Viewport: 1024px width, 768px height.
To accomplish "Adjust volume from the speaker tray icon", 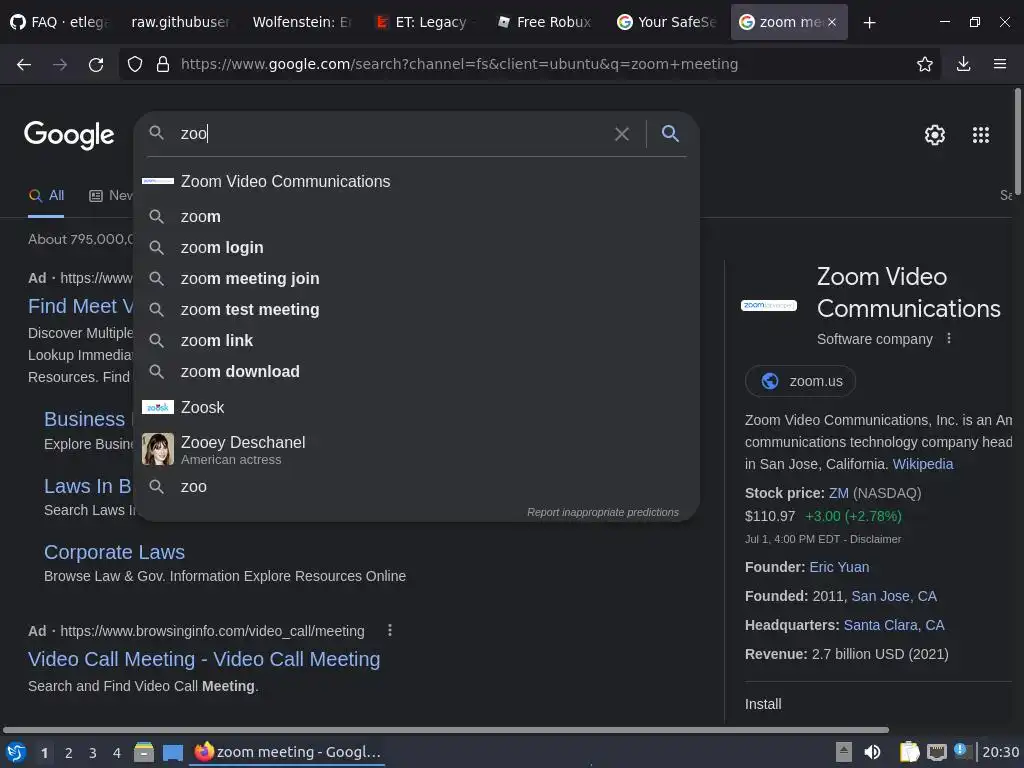I will 872,752.
